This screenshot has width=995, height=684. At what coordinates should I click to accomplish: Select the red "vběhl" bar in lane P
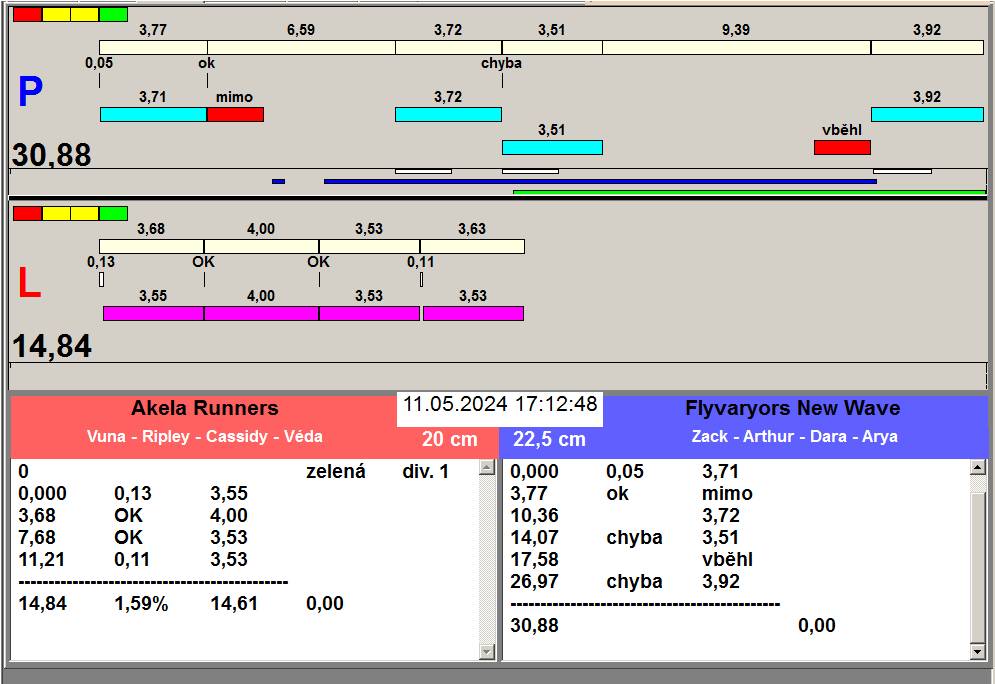point(842,148)
